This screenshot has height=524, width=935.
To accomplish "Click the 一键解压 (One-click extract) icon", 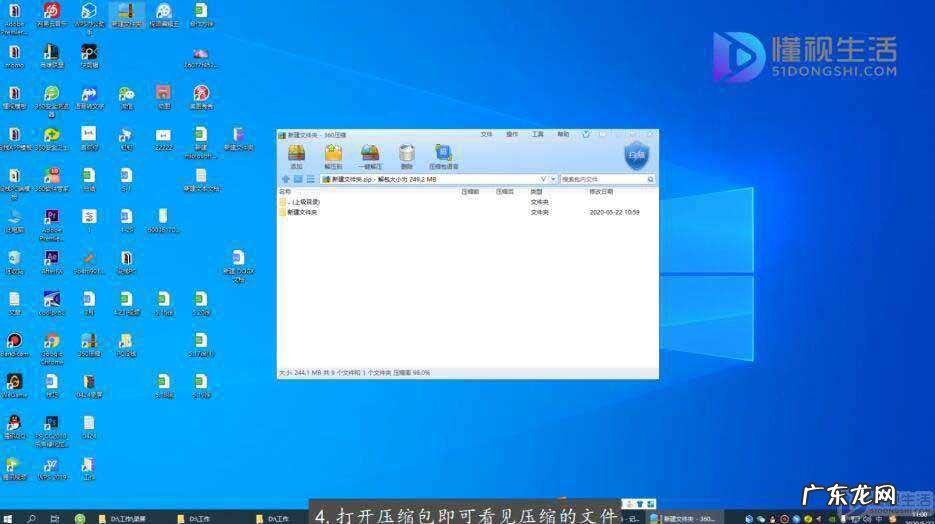I will coord(370,155).
